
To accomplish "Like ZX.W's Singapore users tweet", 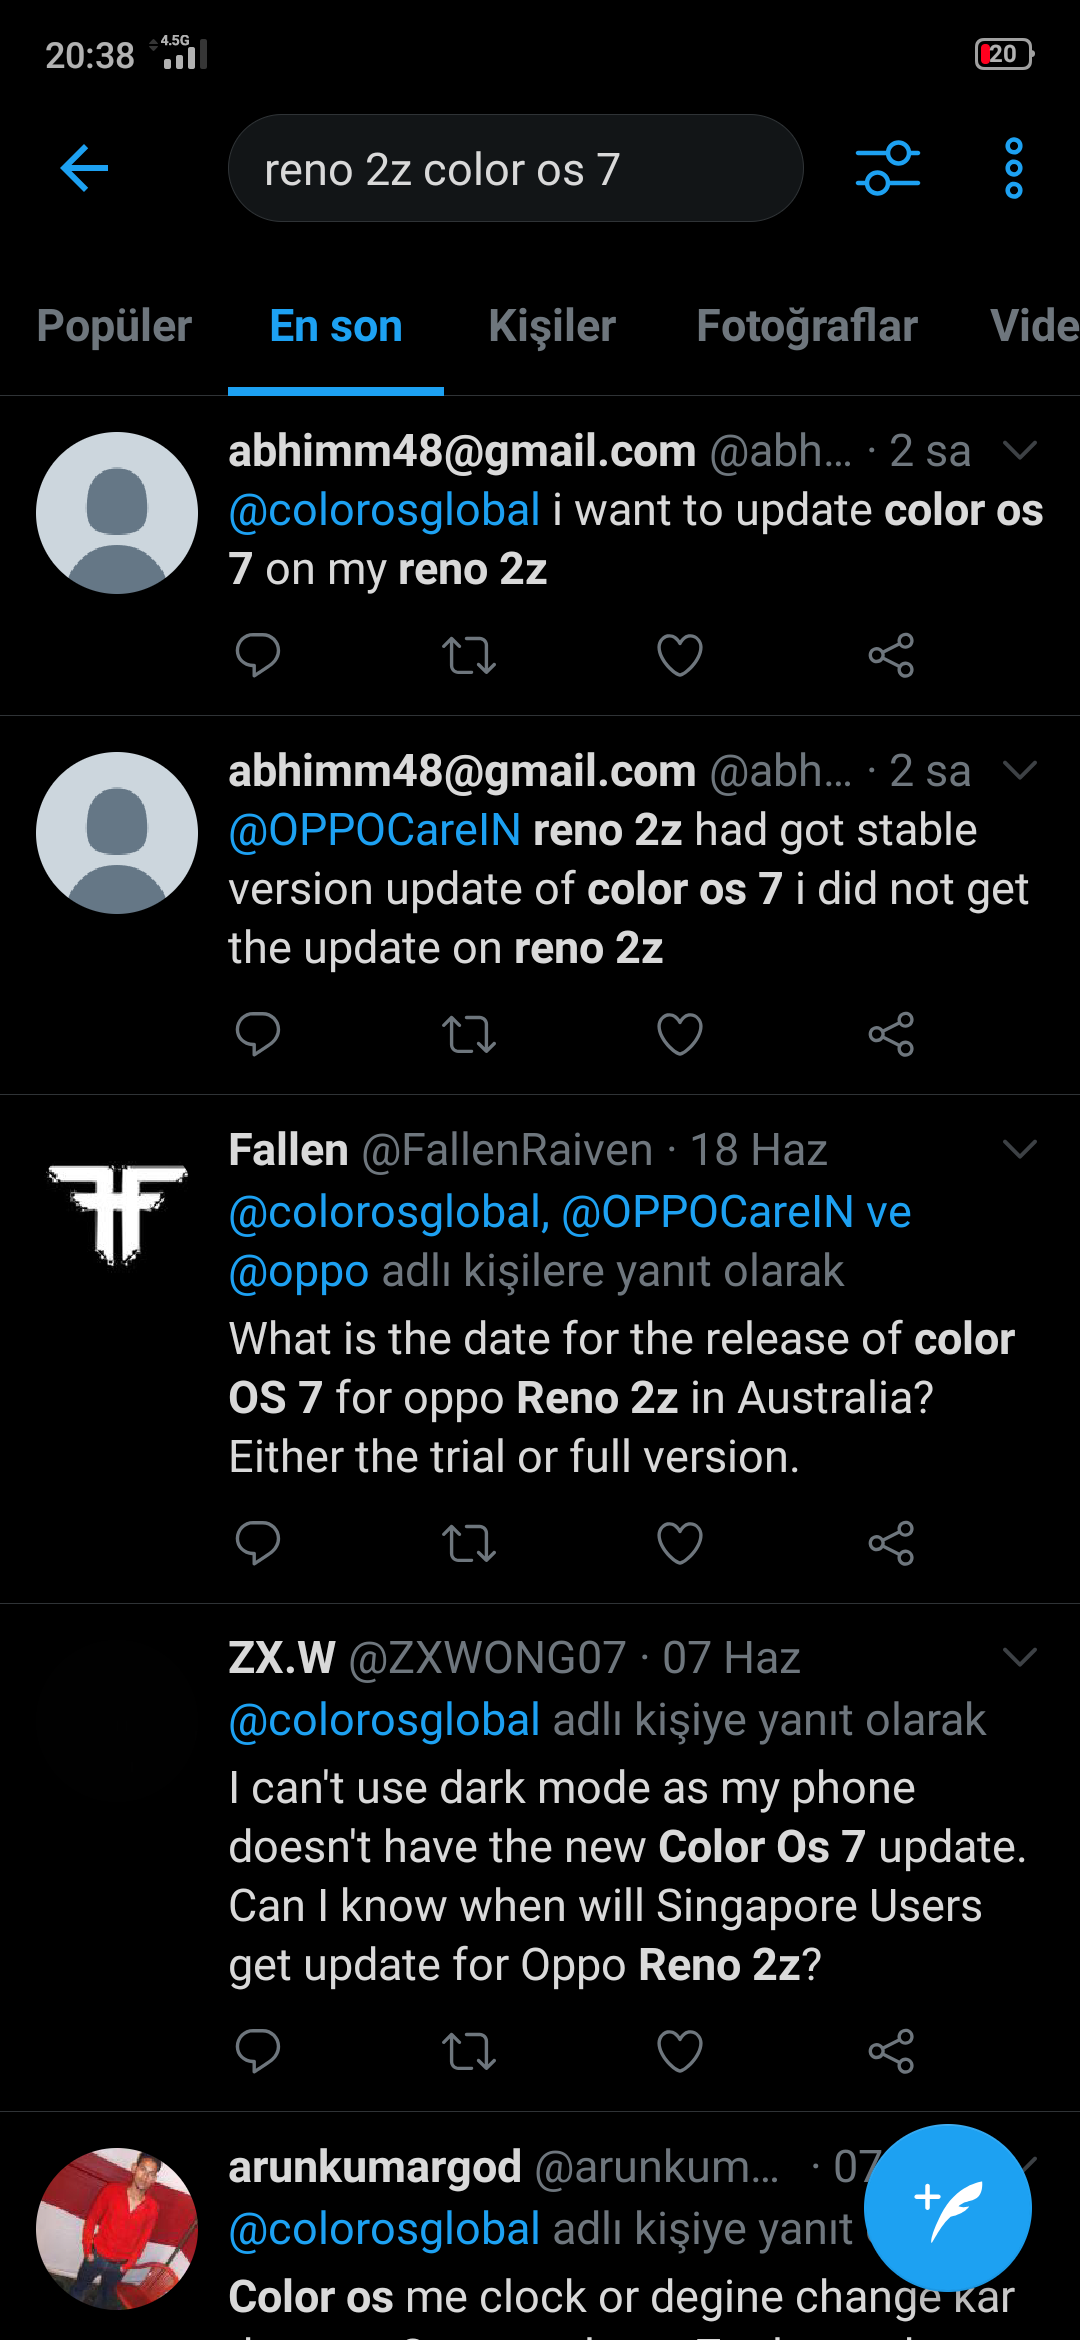I will coord(679,2051).
